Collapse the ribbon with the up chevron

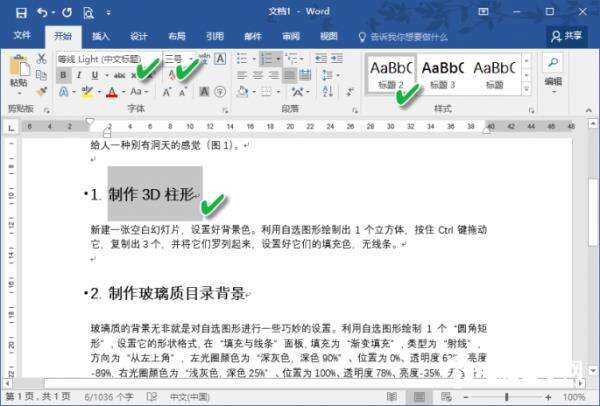(589, 110)
